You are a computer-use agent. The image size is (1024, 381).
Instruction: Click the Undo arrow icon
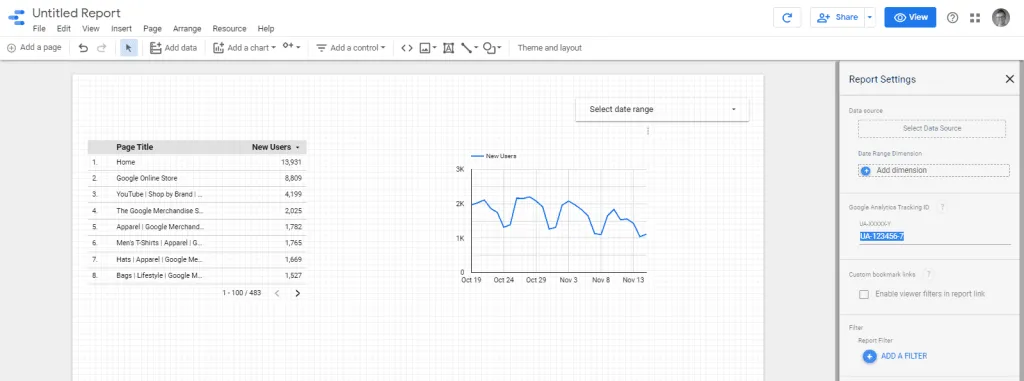coord(83,48)
